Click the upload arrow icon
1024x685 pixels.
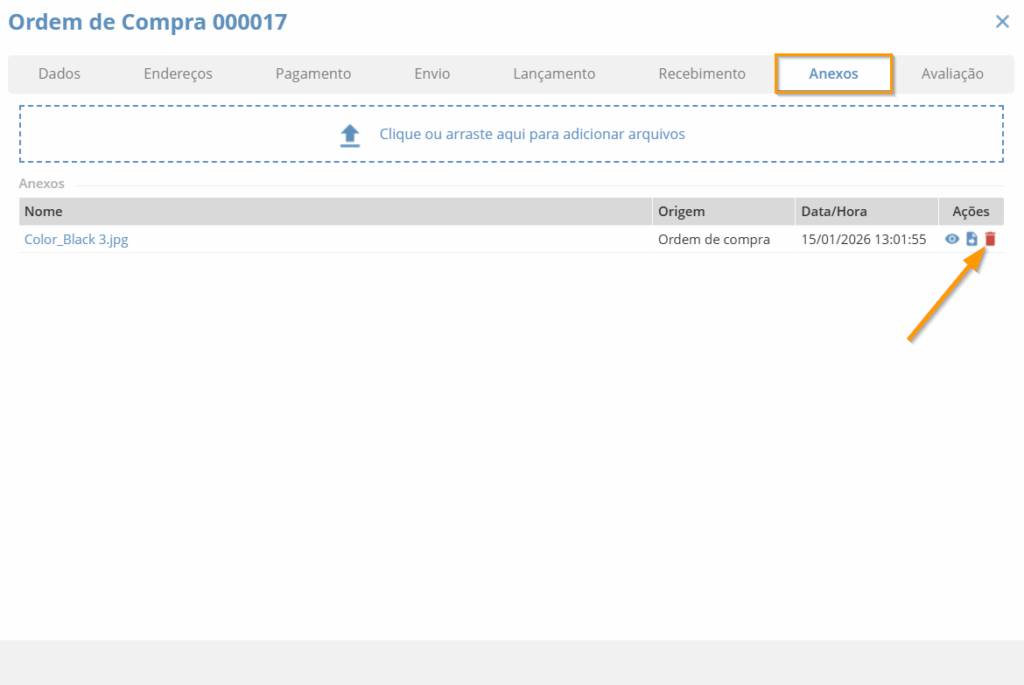[x=349, y=135]
